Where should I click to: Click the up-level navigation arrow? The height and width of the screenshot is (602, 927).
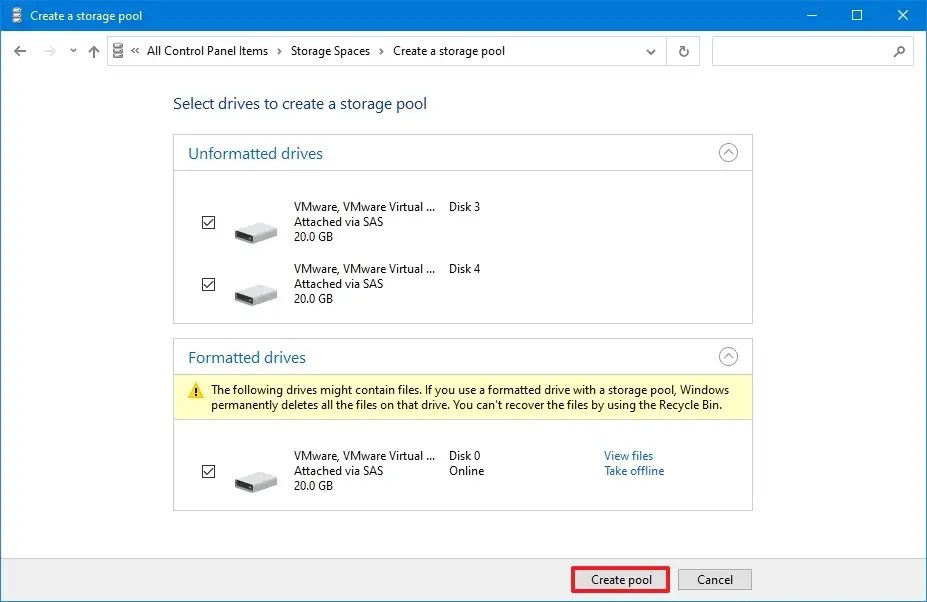point(93,51)
